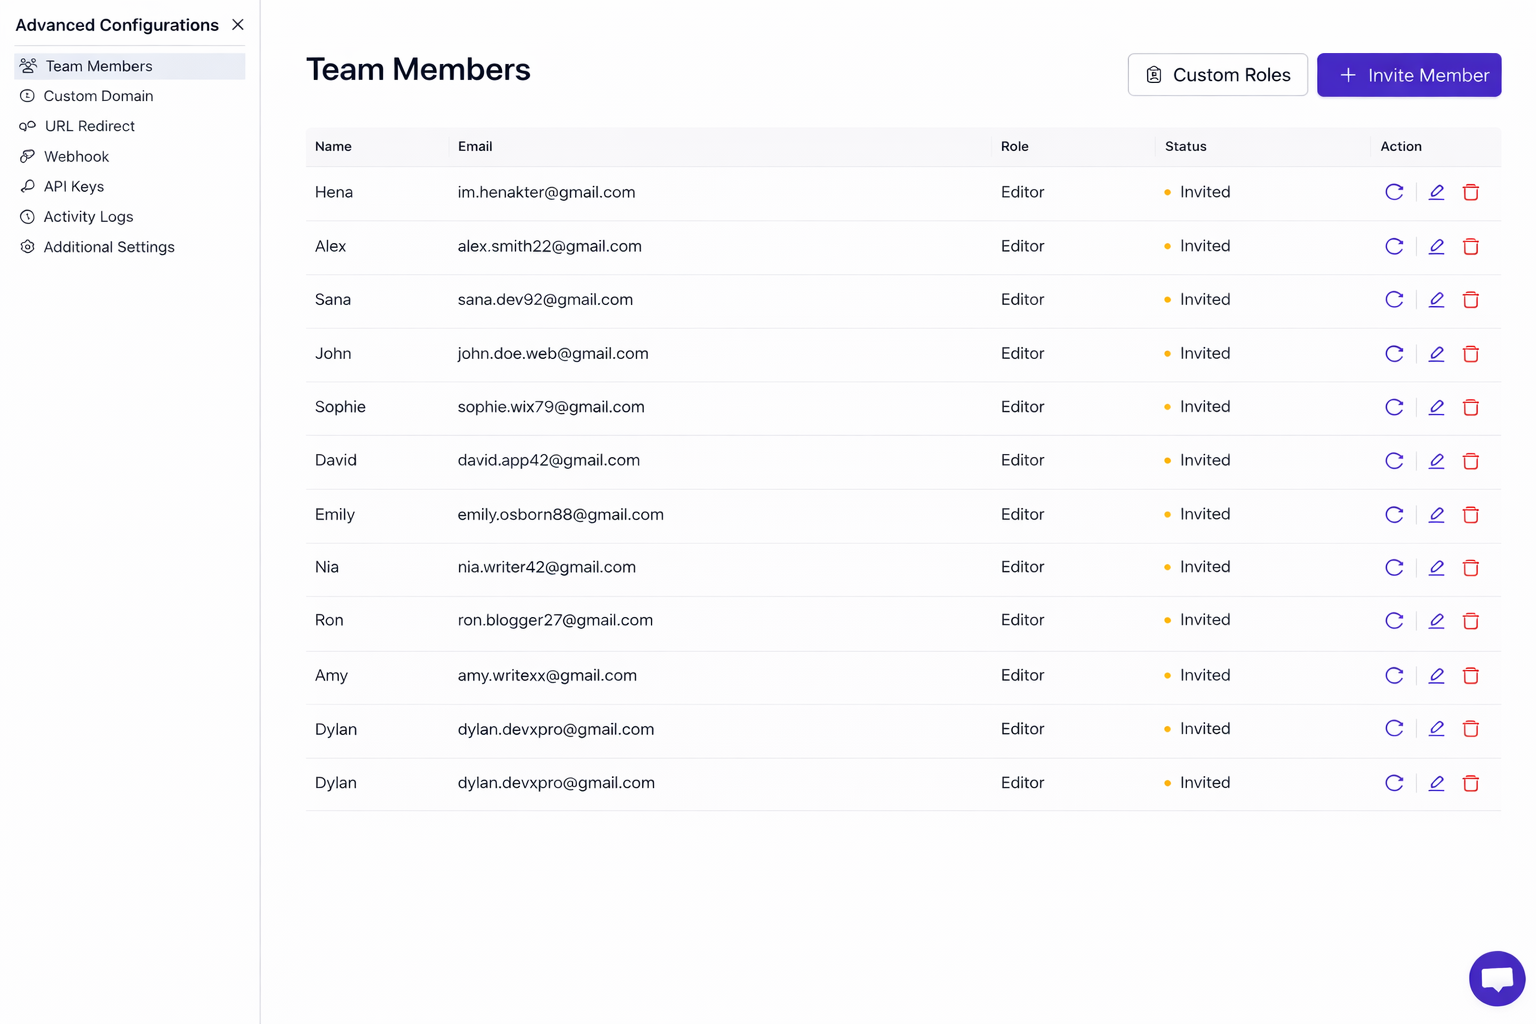
Task: Click the Invite Member button
Action: 1408,75
